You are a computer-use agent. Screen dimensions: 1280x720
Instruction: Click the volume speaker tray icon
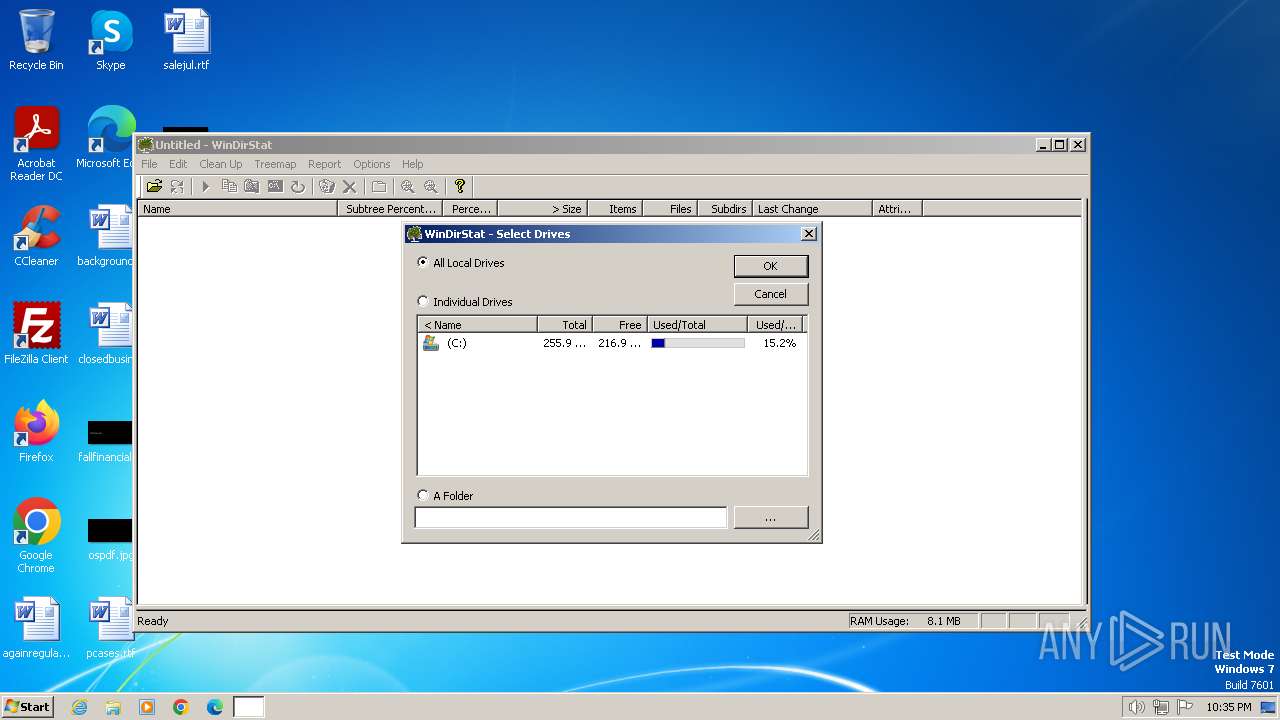click(1137, 707)
